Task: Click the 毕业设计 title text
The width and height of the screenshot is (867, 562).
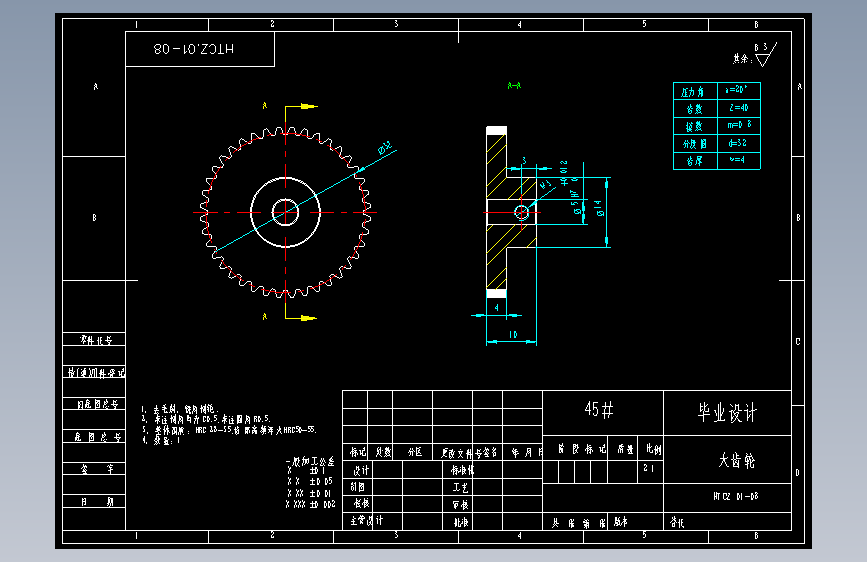Action: [x=727, y=413]
